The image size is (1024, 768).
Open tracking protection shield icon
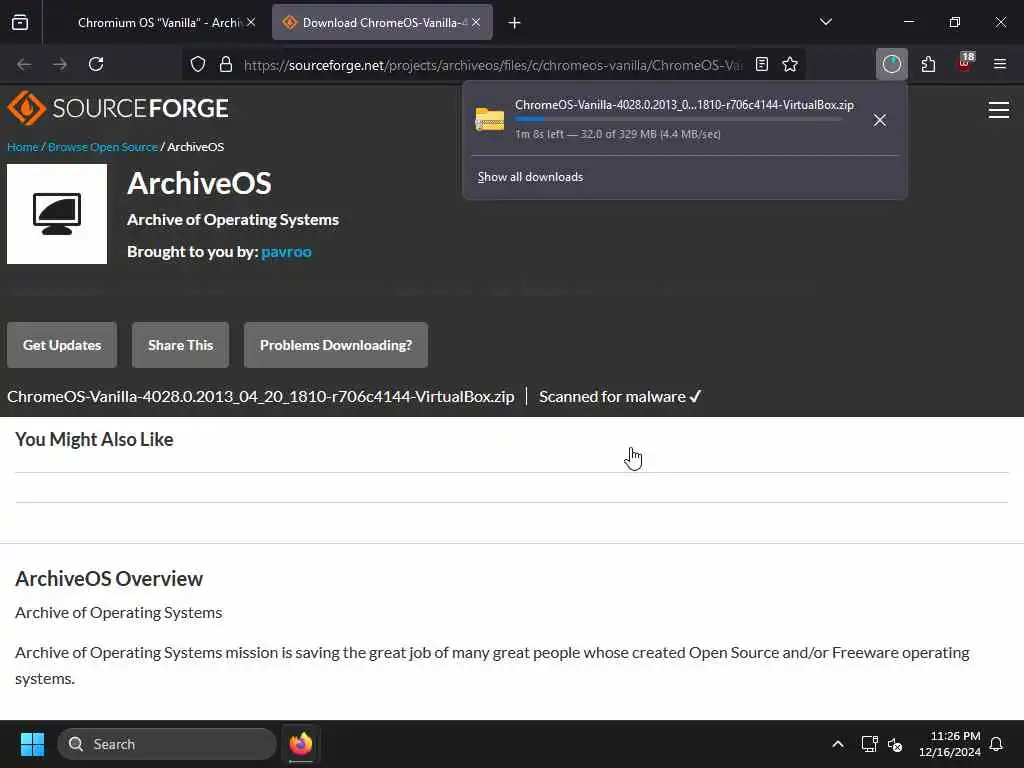pyautogui.click(x=198, y=64)
